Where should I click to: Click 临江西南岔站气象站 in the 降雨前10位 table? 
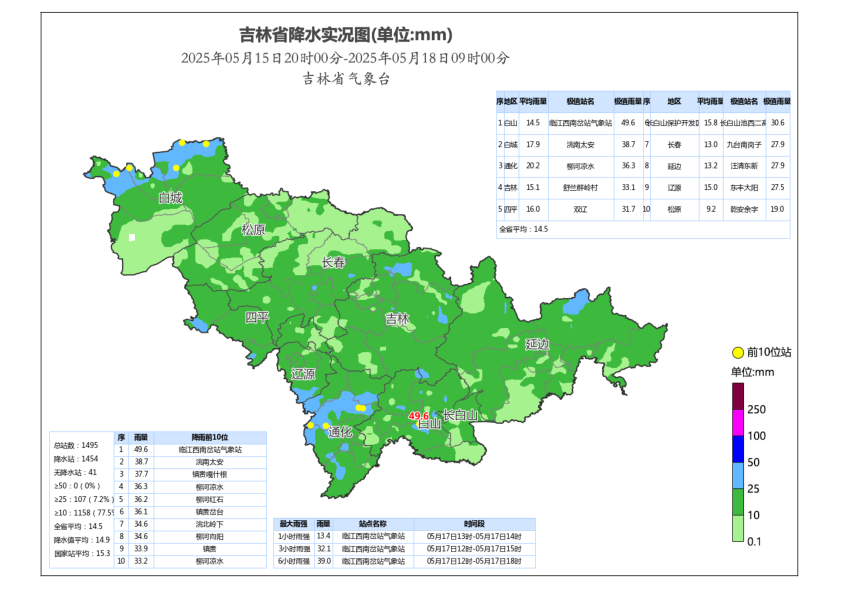[x=210, y=450]
